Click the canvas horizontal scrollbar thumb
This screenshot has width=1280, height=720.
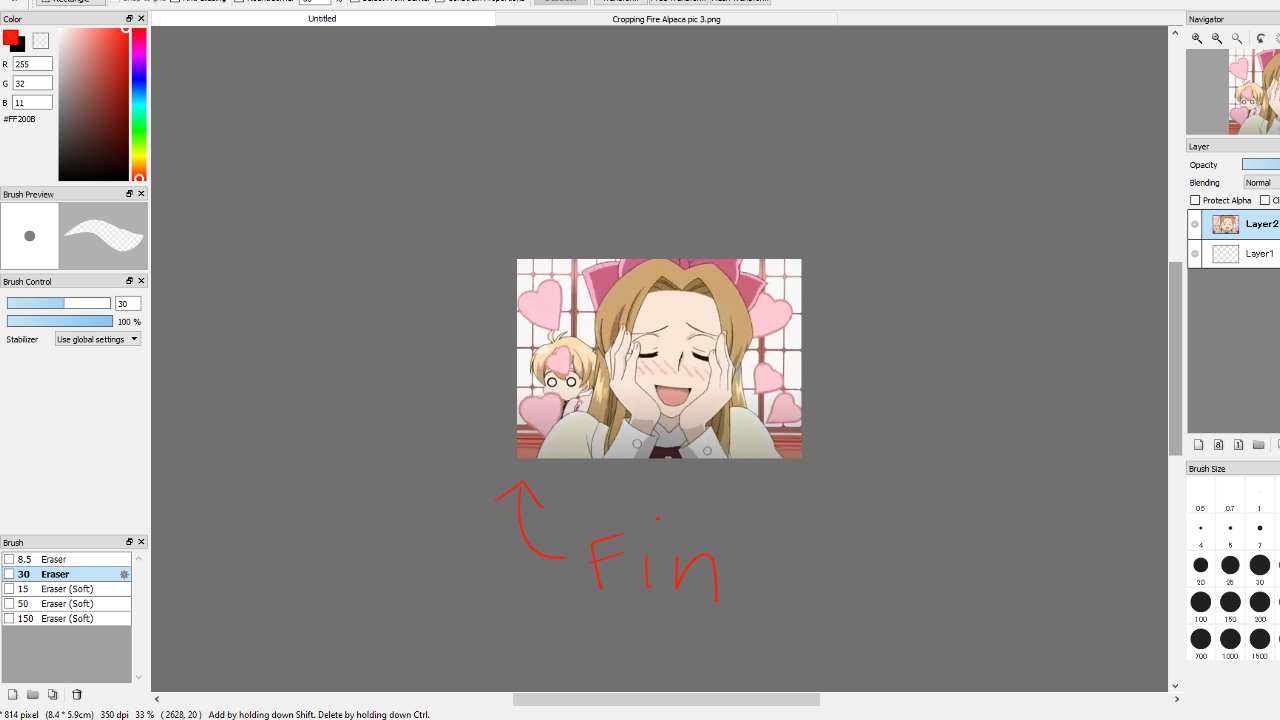666,699
